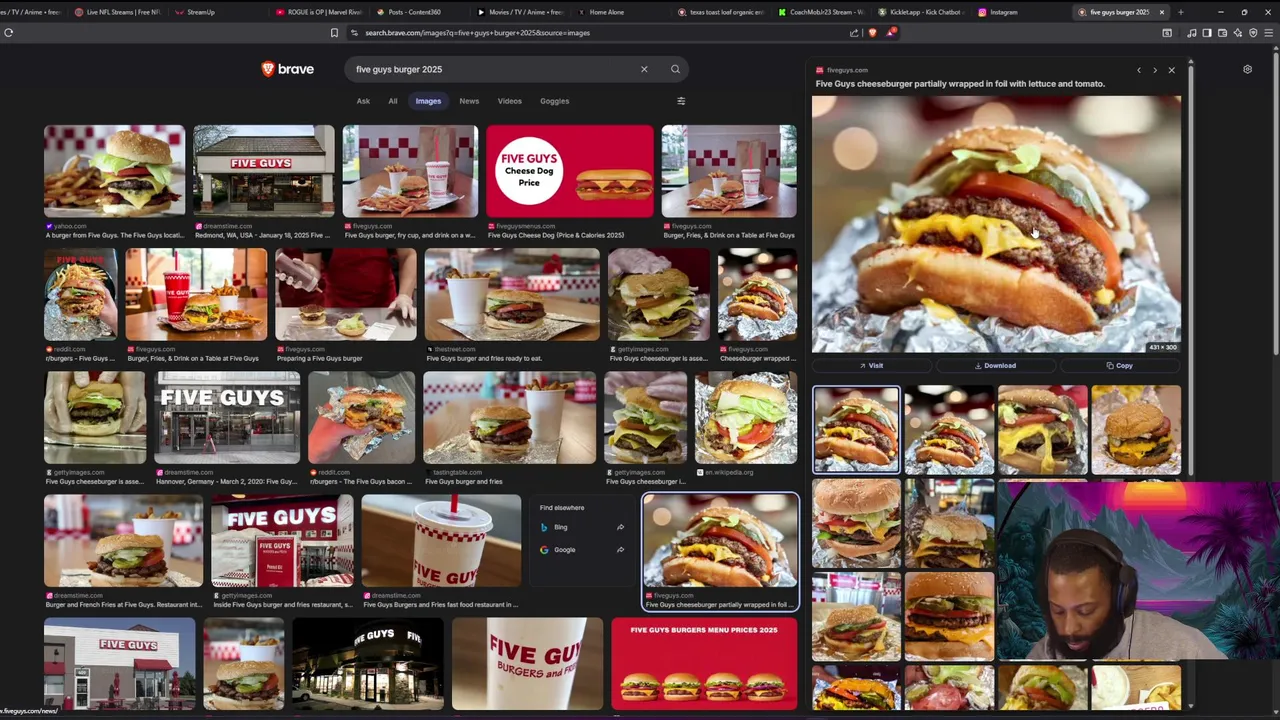
Task: Click the Brave Rewards triangle icon
Action: (x=890, y=33)
